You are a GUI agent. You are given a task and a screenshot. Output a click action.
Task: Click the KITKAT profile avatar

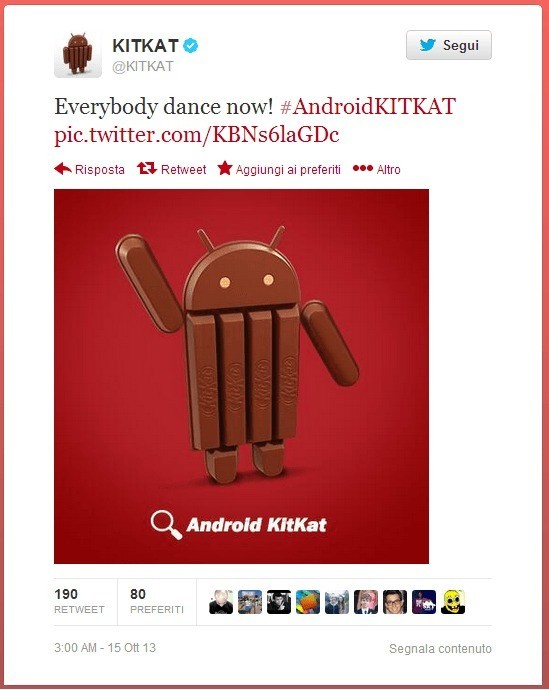[x=78, y=54]
